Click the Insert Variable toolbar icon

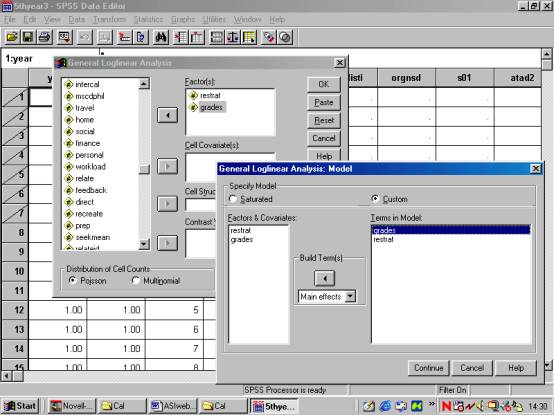pos(197,37)
